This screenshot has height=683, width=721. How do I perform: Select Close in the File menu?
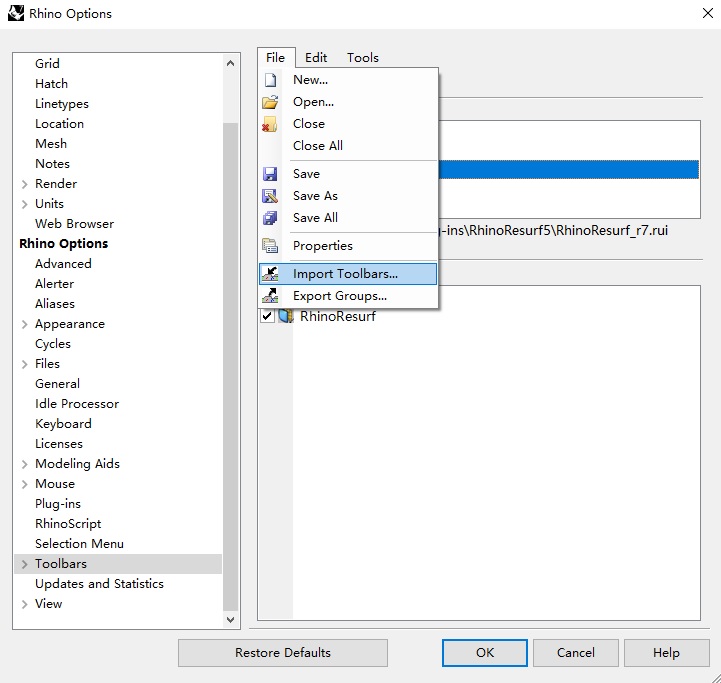[348, 124]
